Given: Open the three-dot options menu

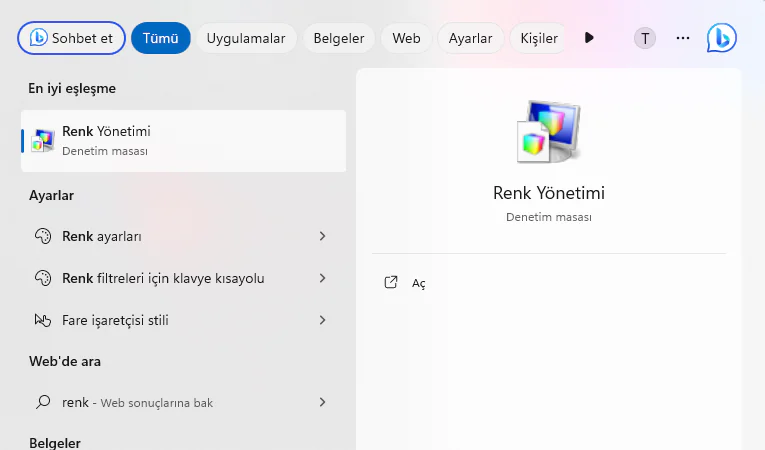Looking at the screenshot, I should coord(683,38).
